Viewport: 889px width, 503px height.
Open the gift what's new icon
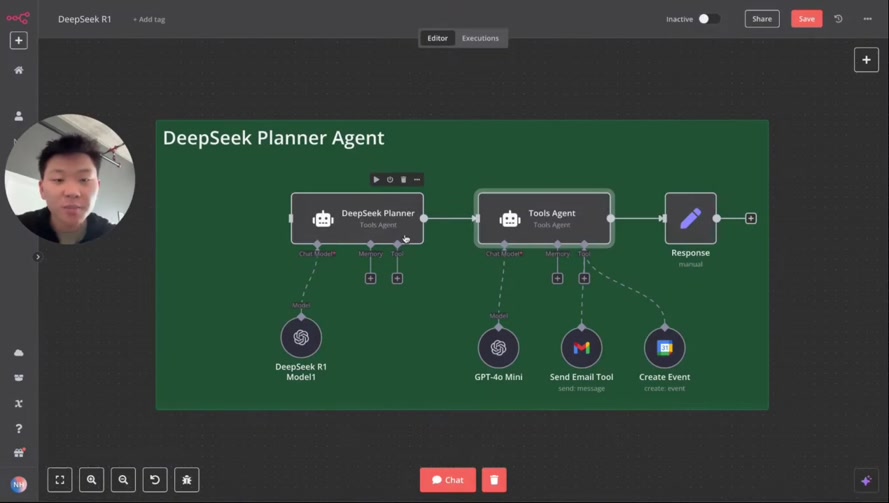coord(19,453)
